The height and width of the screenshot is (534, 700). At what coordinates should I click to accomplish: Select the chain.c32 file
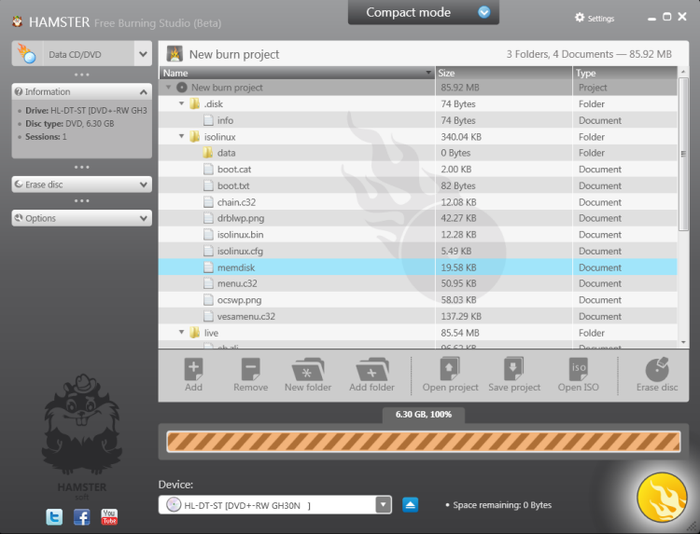click(x=418, y=202)
